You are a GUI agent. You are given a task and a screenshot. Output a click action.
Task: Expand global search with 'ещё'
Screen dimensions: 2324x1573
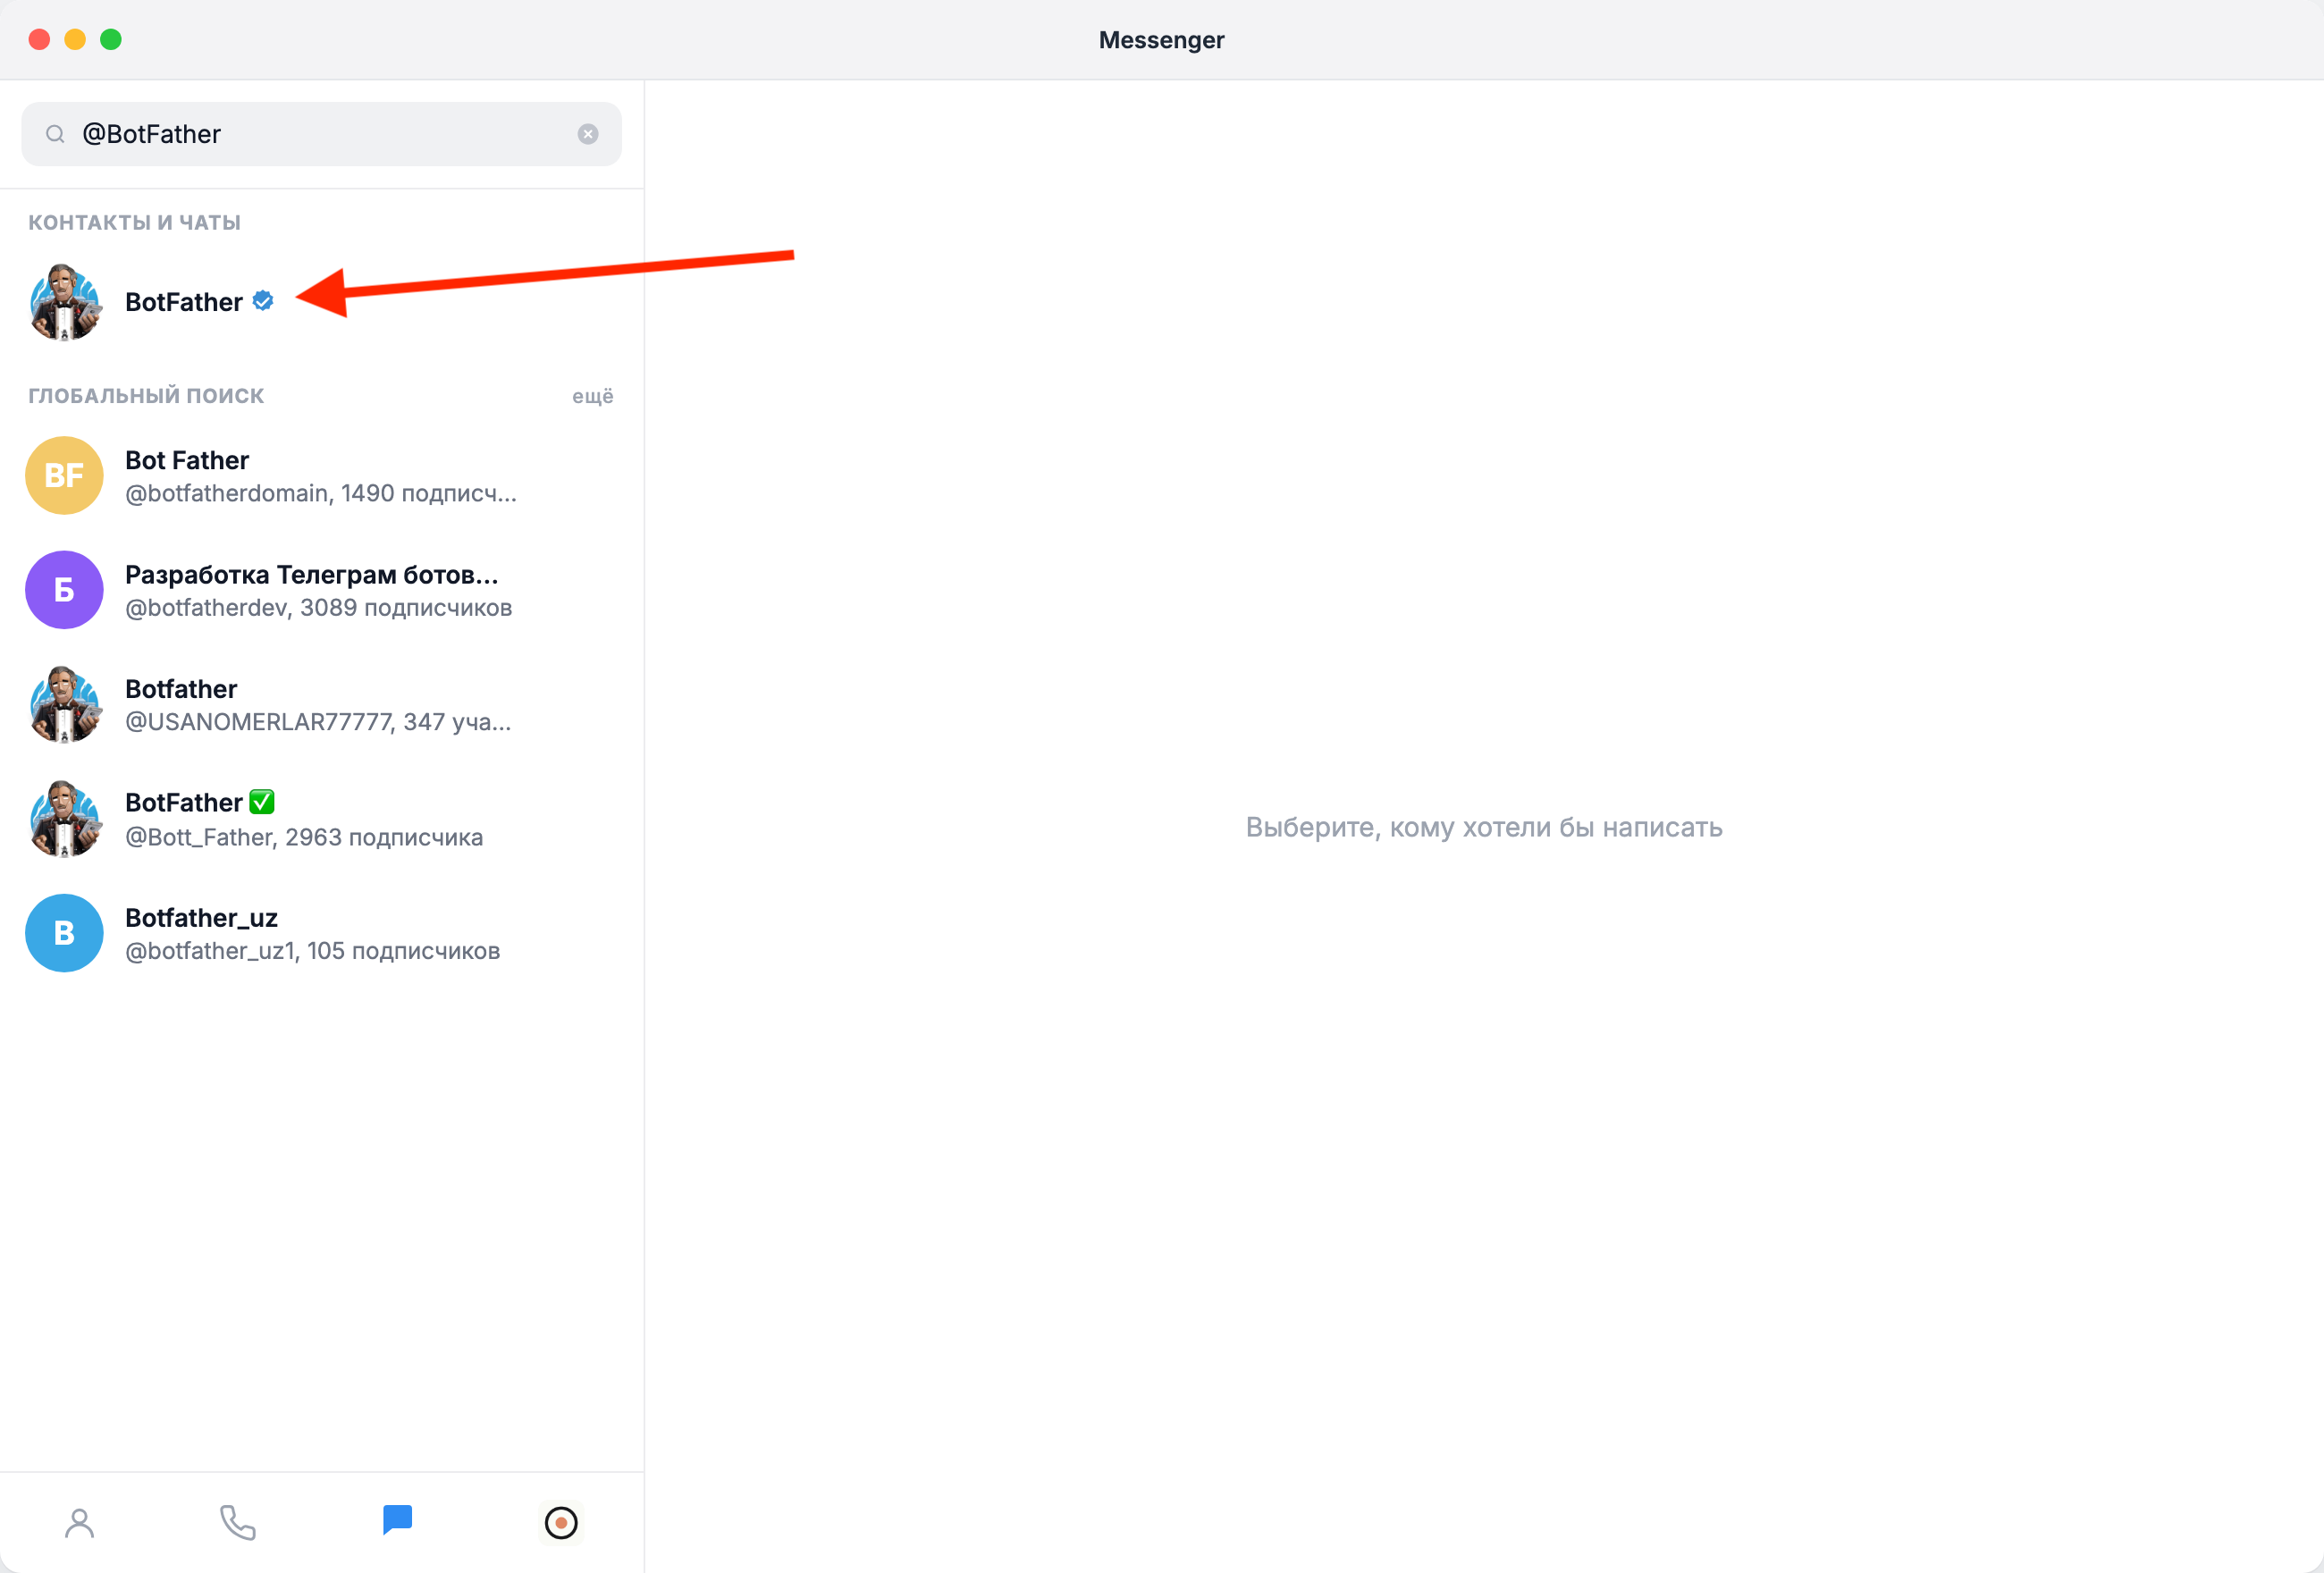[x=592, y=396]
